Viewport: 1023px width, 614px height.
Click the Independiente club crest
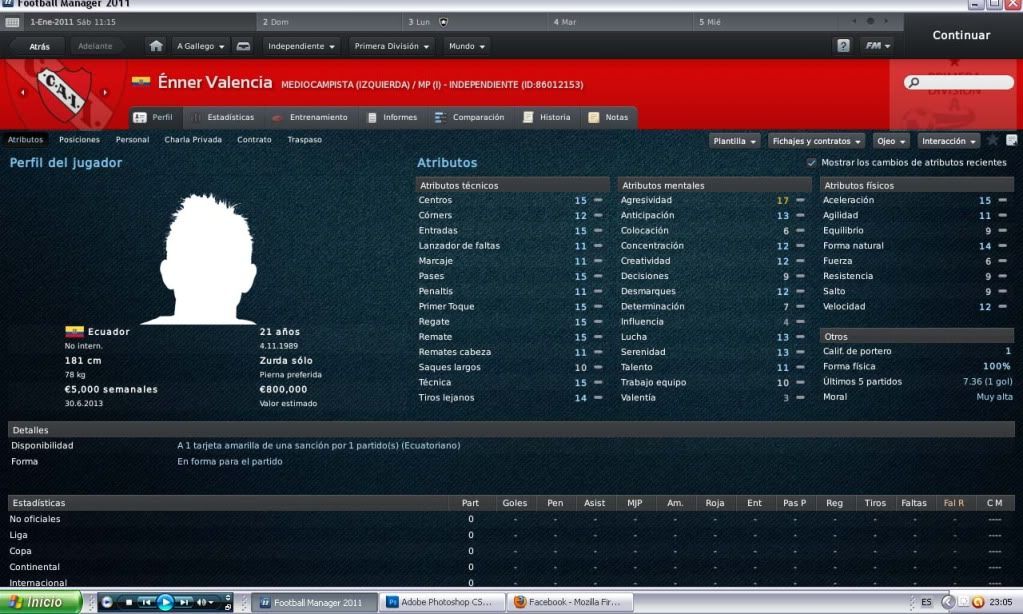pyautogui.click(x=63, y=93)
